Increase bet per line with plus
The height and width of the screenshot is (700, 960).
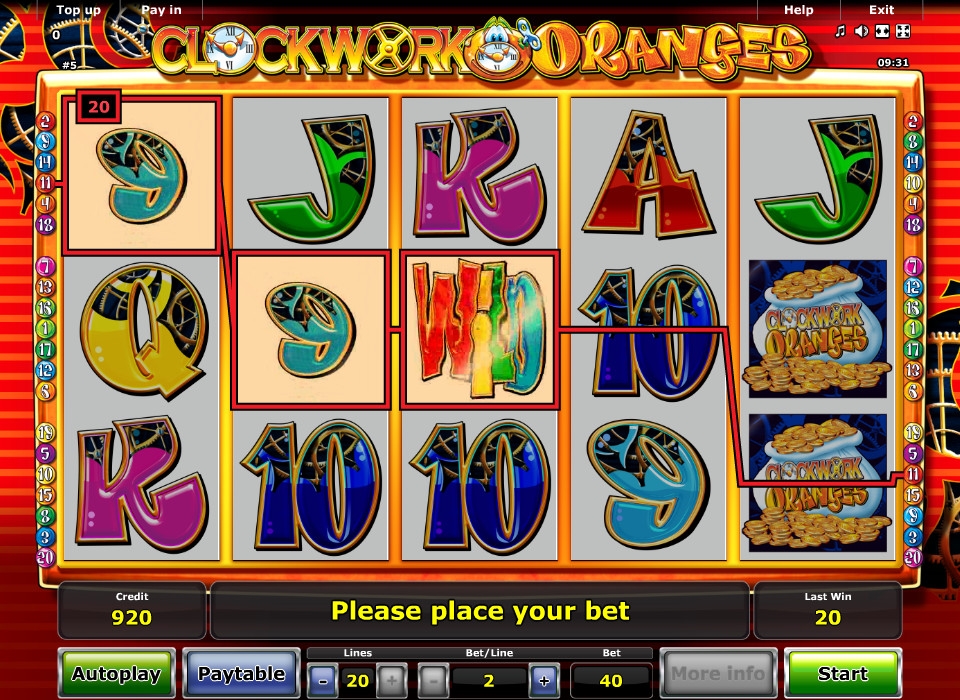click(x=544, y=680)
